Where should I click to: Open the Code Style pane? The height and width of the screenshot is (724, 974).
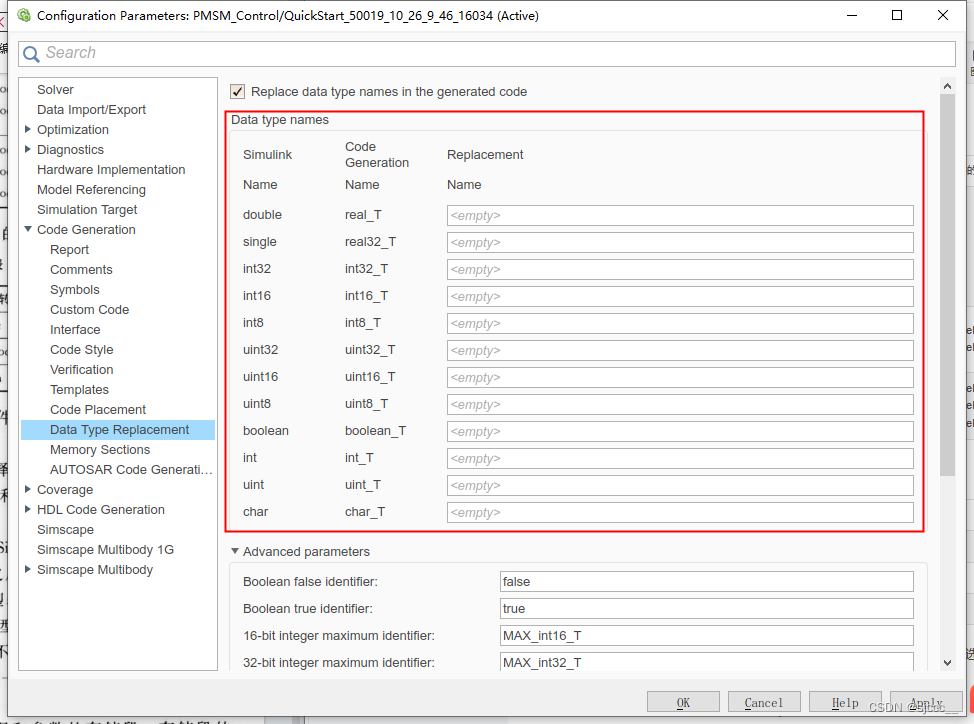pyautogui.click(x=80, y=349)
